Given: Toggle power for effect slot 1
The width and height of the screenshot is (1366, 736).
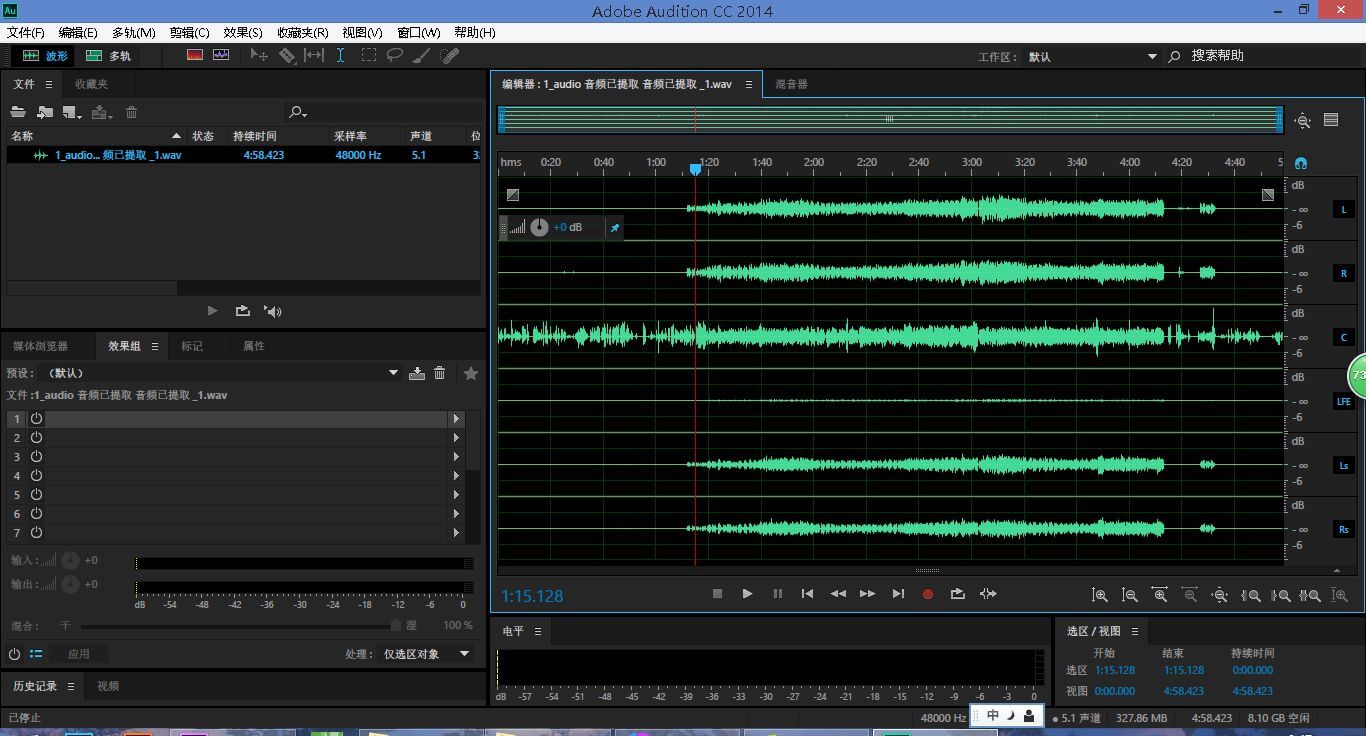Looking at the screenshot, I should coord(36,419).
